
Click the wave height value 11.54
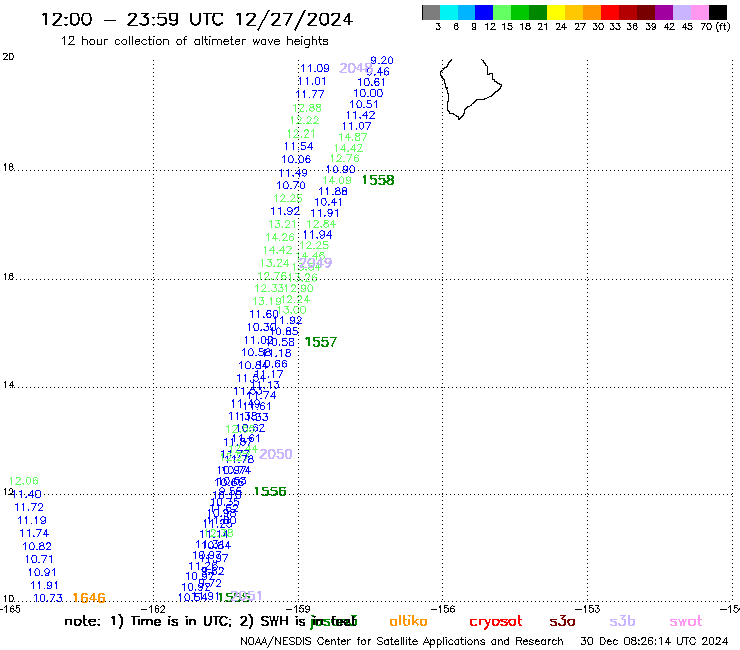pyautogui.click(x=298, y=146)
